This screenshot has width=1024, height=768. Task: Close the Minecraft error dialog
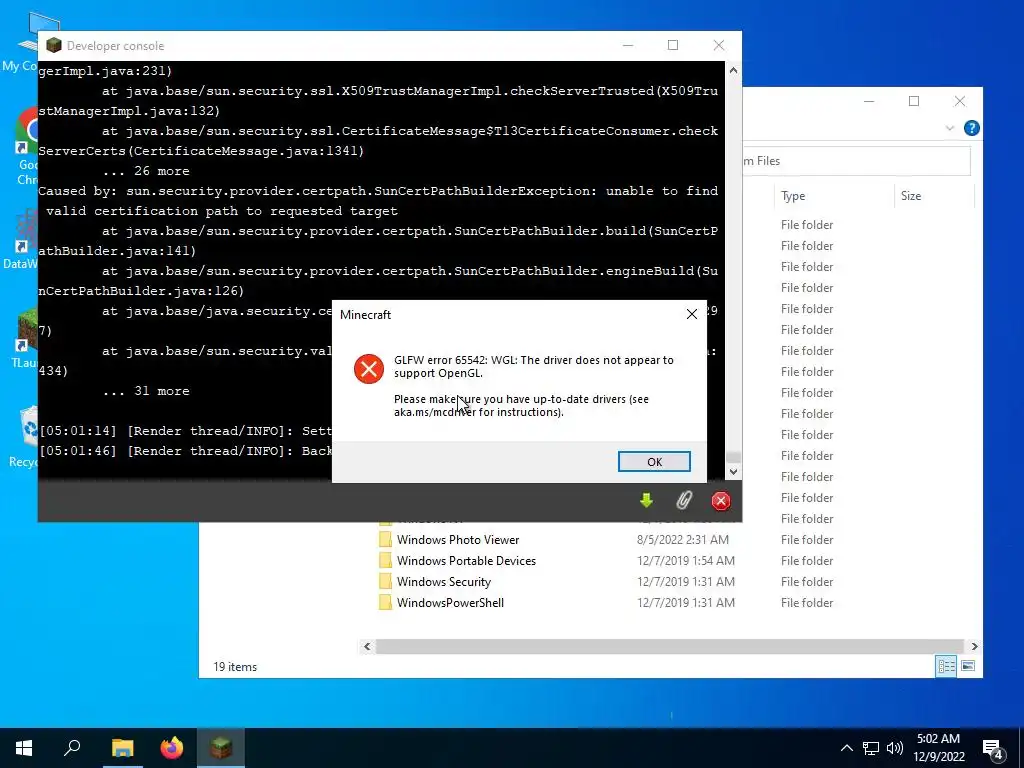(692, 314)
